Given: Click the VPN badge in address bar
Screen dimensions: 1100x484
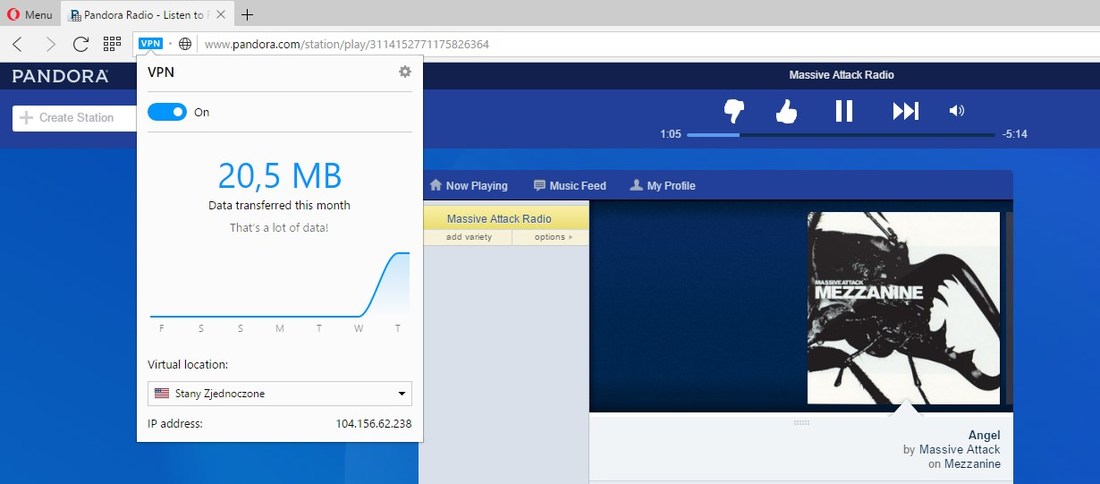Looking at the screenshot, I should (x=150, y=43).
